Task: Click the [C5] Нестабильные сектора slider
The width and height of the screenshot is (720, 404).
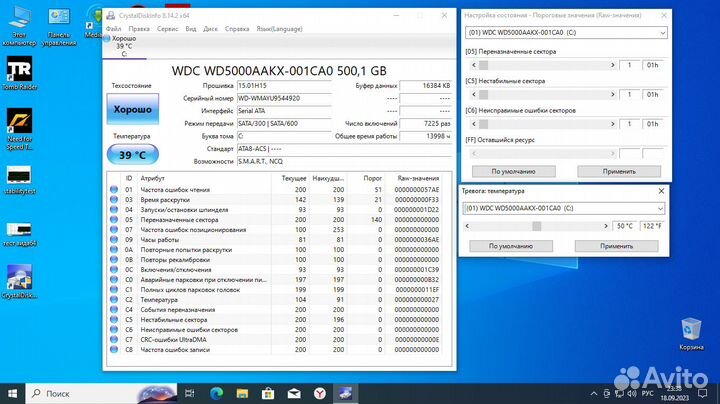Action: pos(543,95)
